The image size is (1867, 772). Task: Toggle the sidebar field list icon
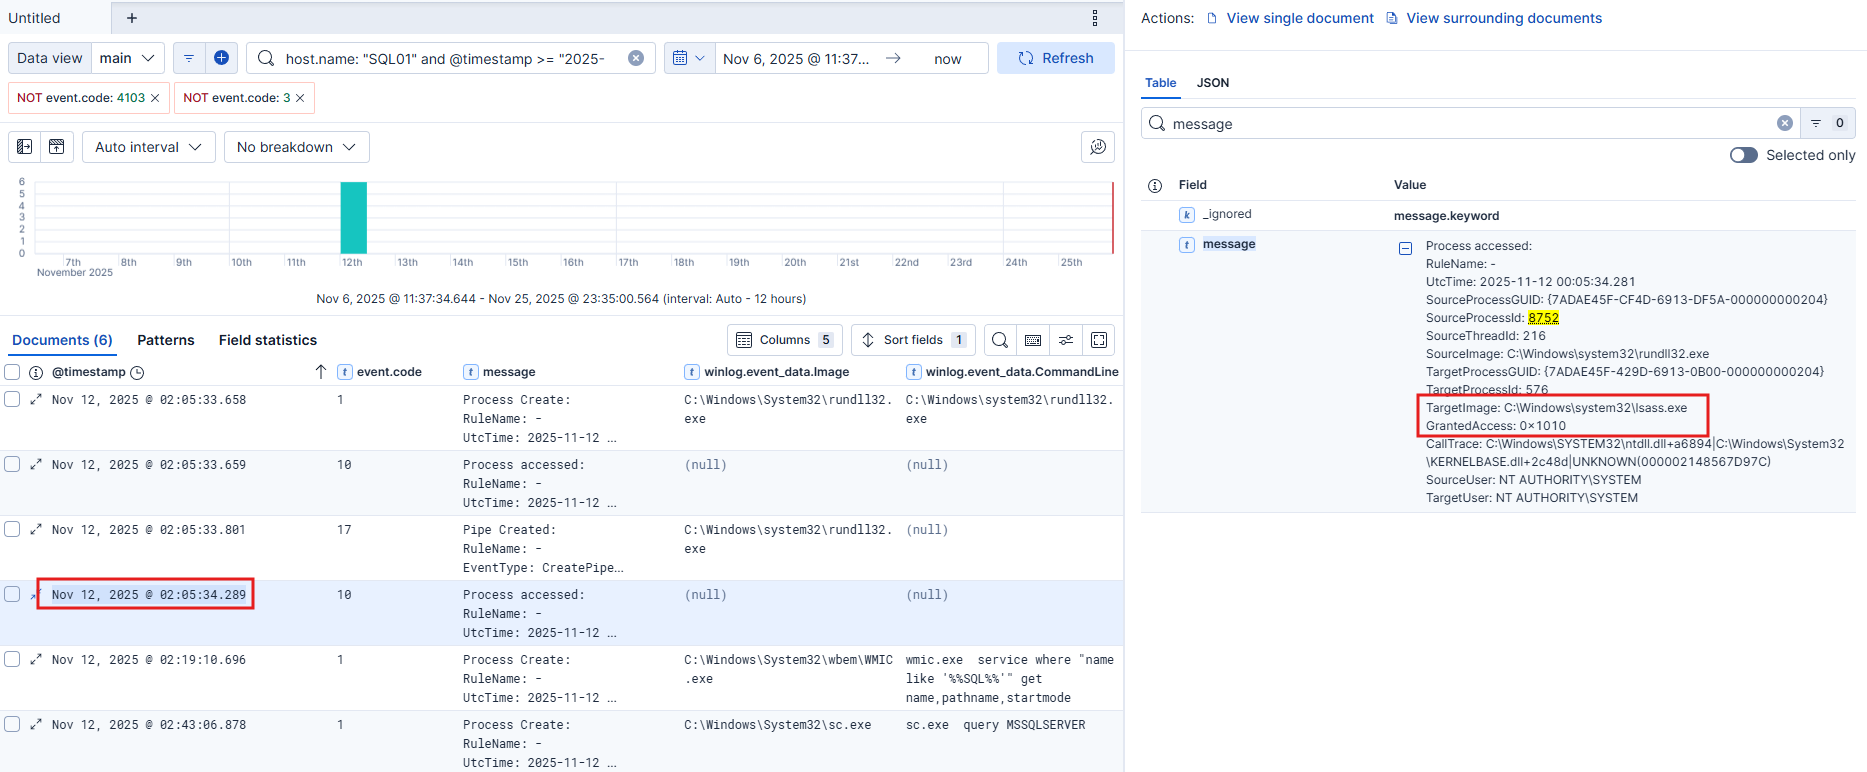click(25, 147)
